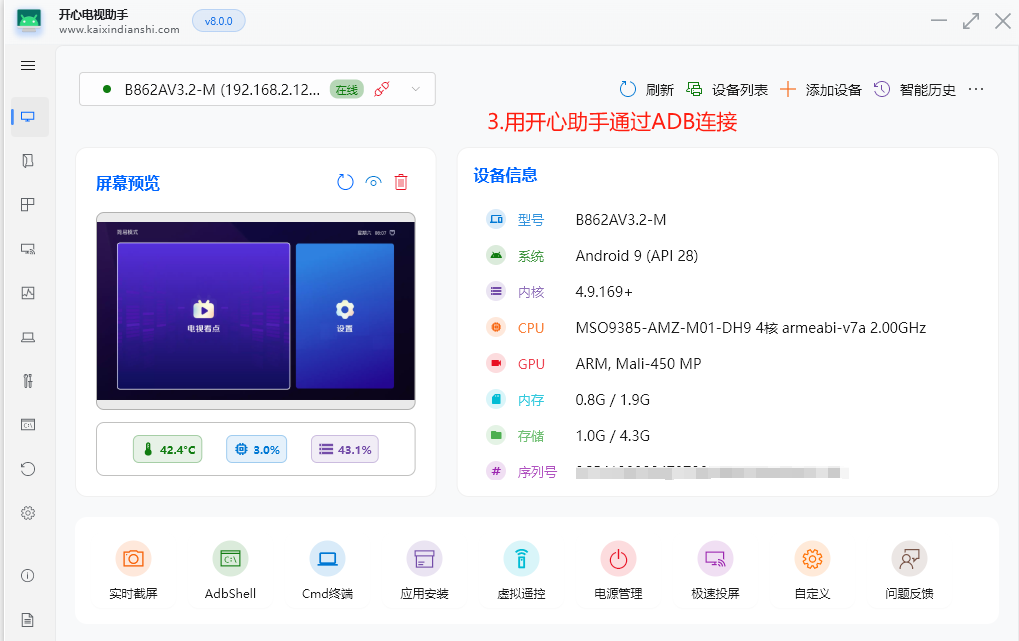This screenshot has width=1019, height=641.
Task: Open the phone file sidebar icon
Action: (x=28, y=161)
